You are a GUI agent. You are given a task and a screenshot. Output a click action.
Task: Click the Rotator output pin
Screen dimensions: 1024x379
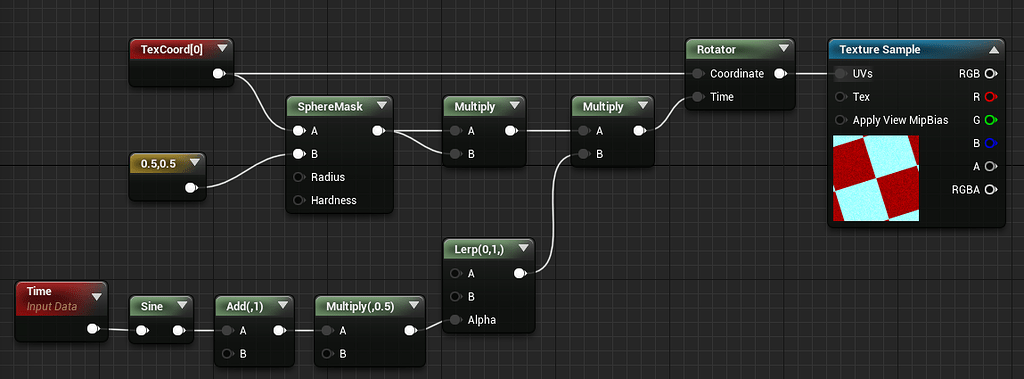(x=780, y=74)
